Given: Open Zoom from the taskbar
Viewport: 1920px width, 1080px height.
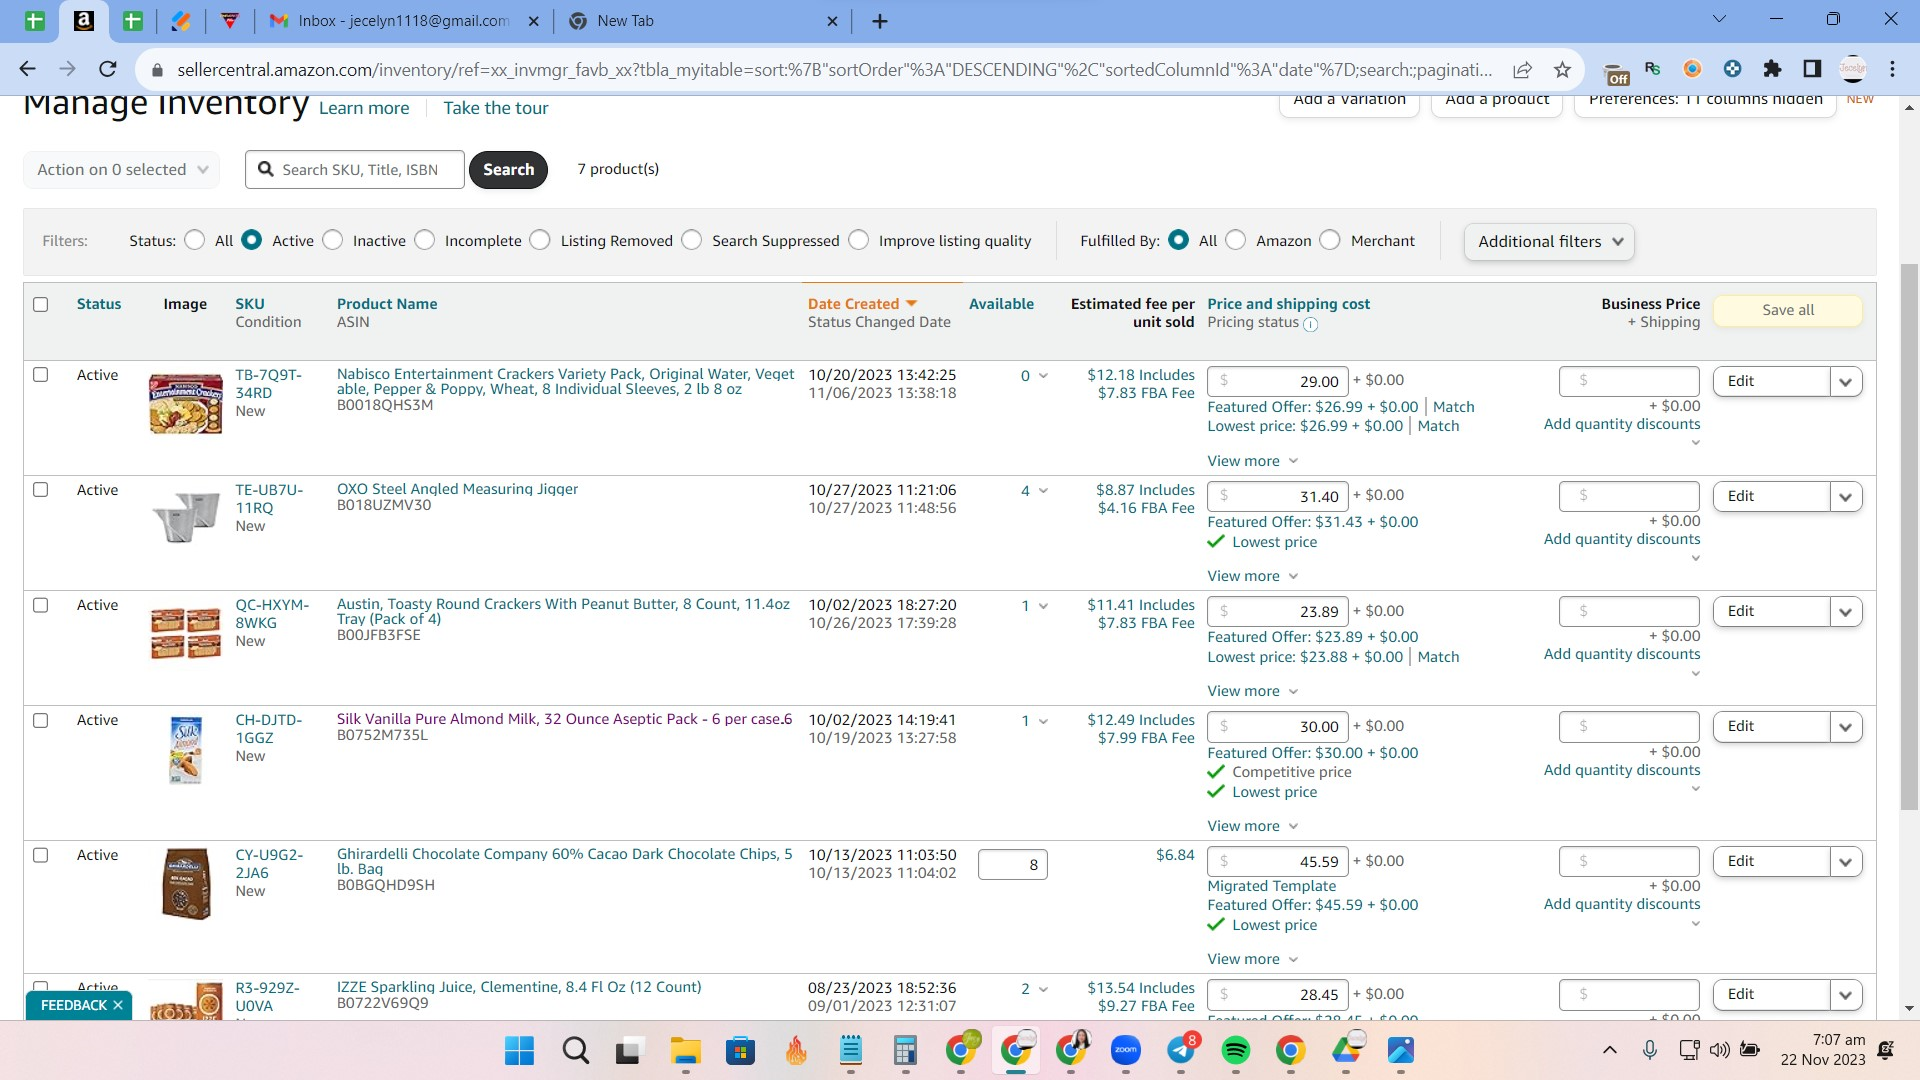Looking at the screenshot, I should pyautogui.click(x=1126, y=1050).
